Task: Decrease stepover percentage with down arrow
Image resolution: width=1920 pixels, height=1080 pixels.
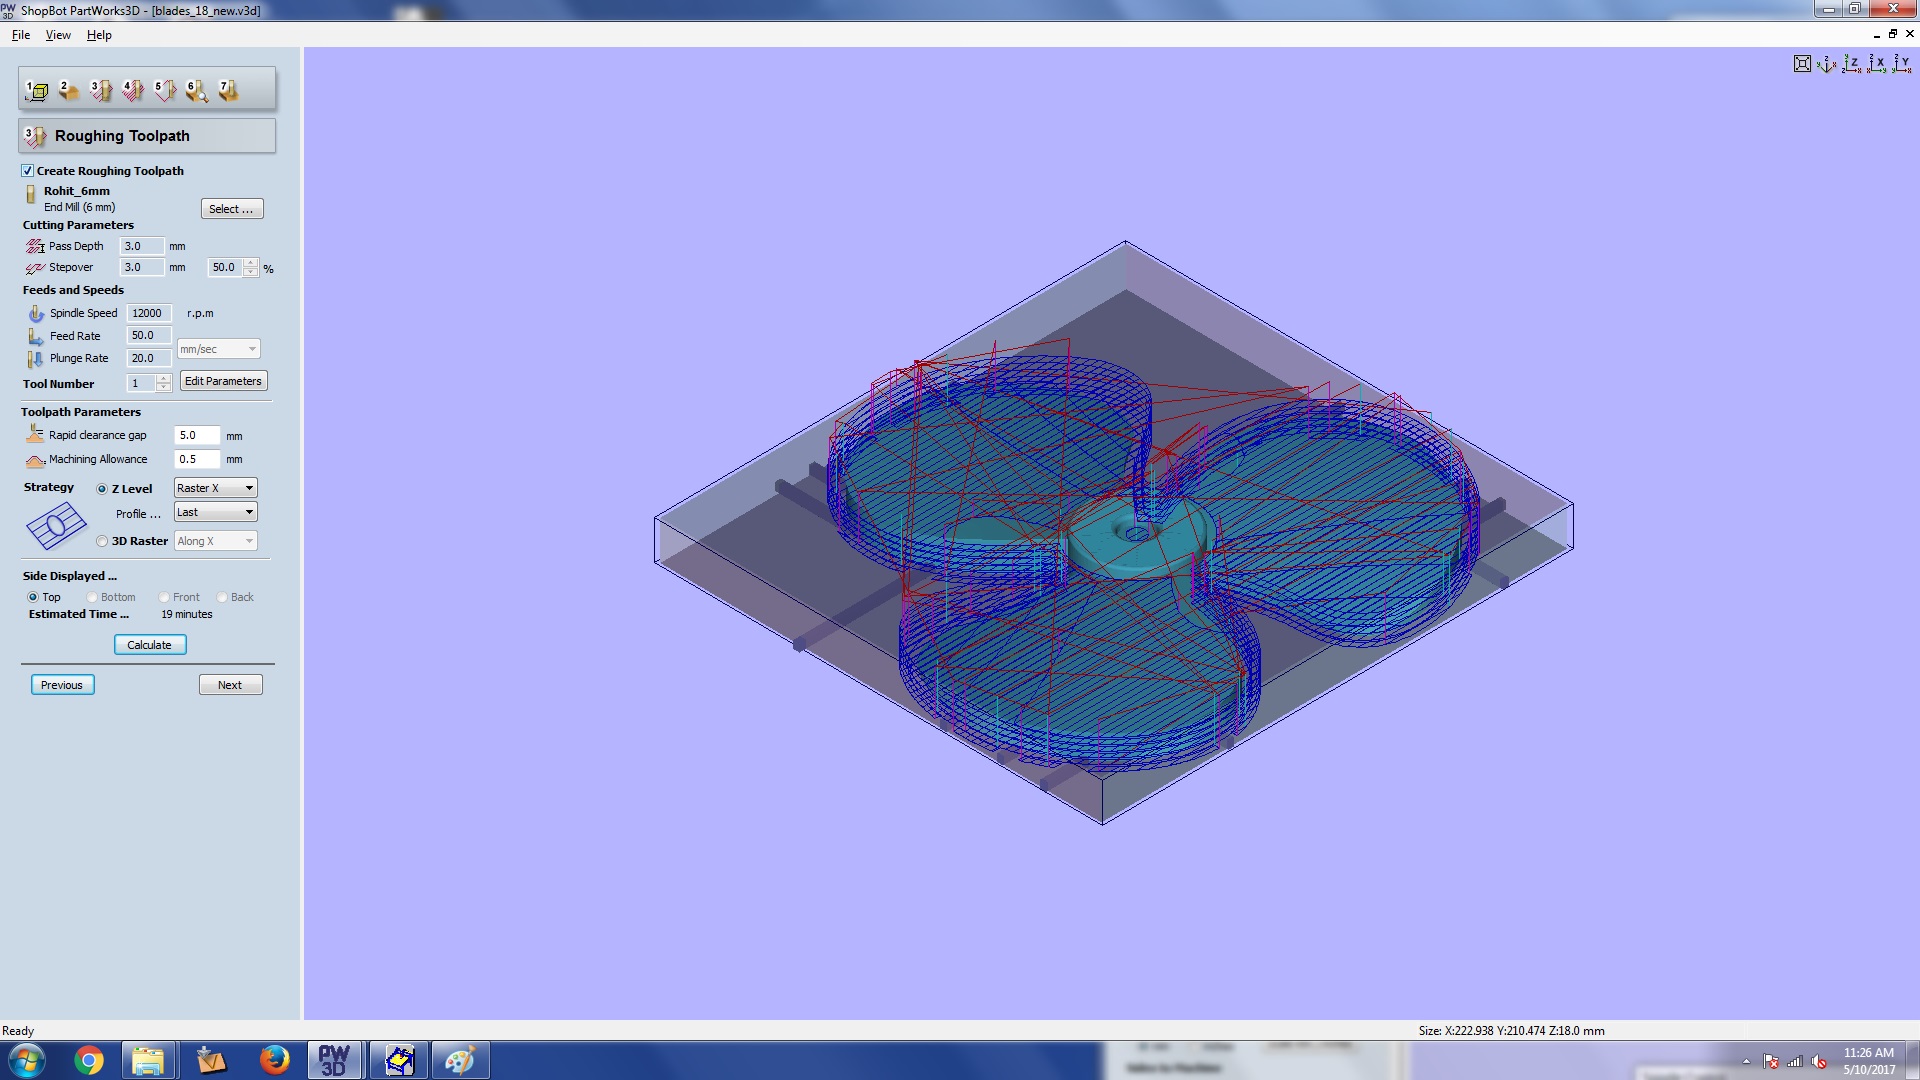Action: [250, 272]
